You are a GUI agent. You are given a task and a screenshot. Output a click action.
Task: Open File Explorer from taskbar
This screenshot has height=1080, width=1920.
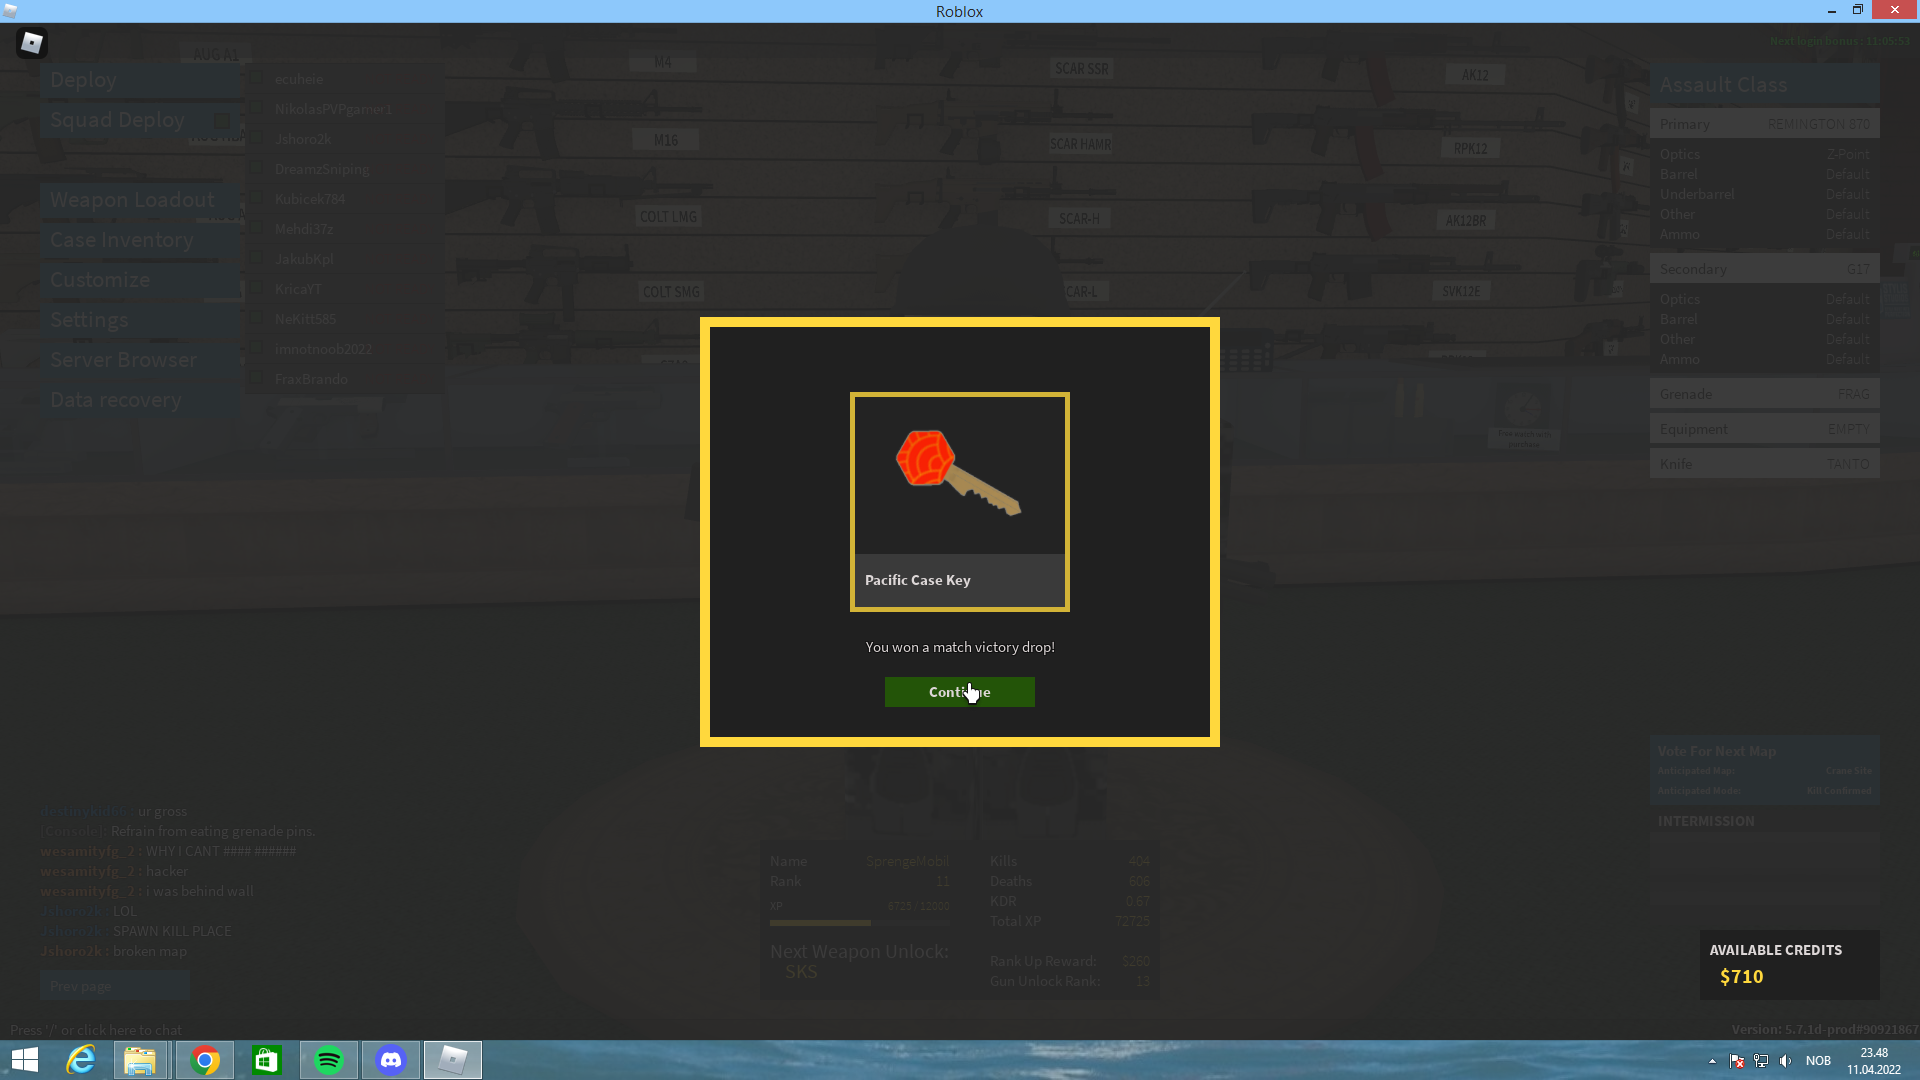pyautogui.click(x=140, y=1060)
